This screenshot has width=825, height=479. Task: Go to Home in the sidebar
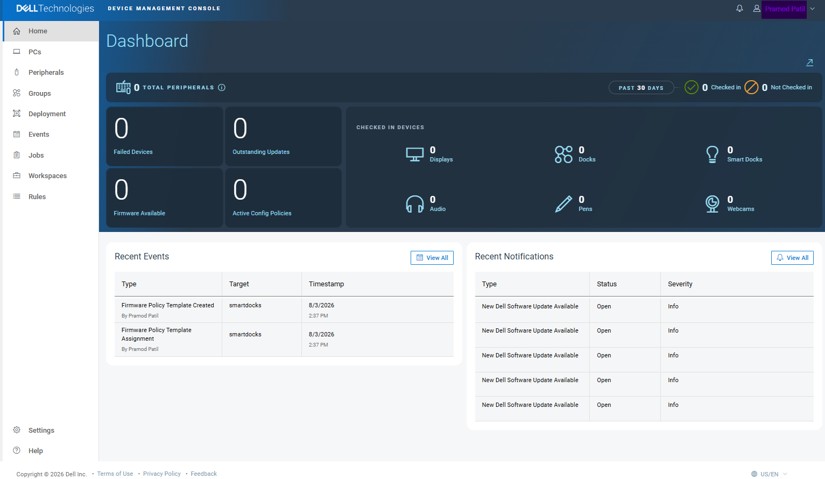tap(51, 31)
